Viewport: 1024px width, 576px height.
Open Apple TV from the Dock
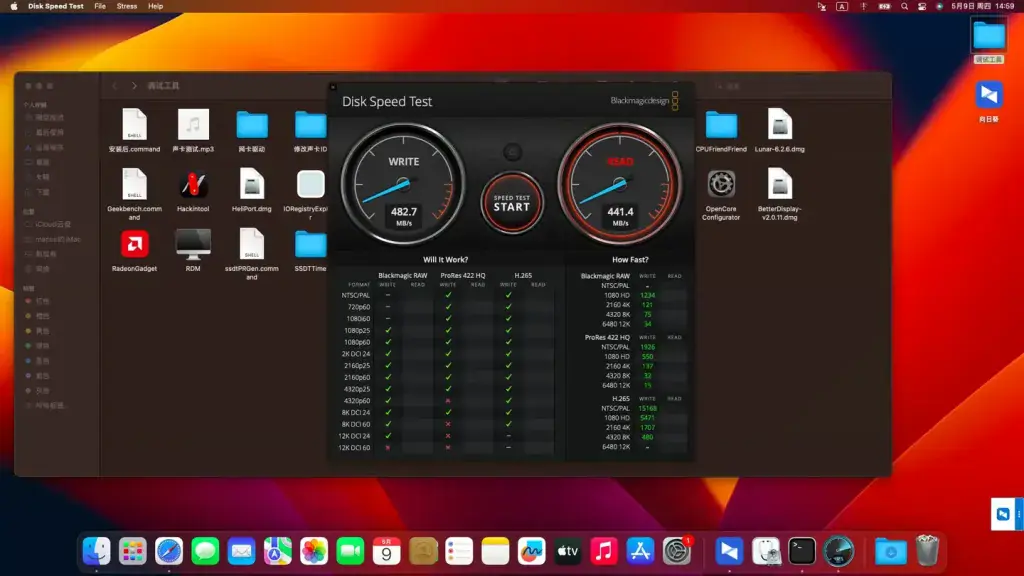point(568,551)
